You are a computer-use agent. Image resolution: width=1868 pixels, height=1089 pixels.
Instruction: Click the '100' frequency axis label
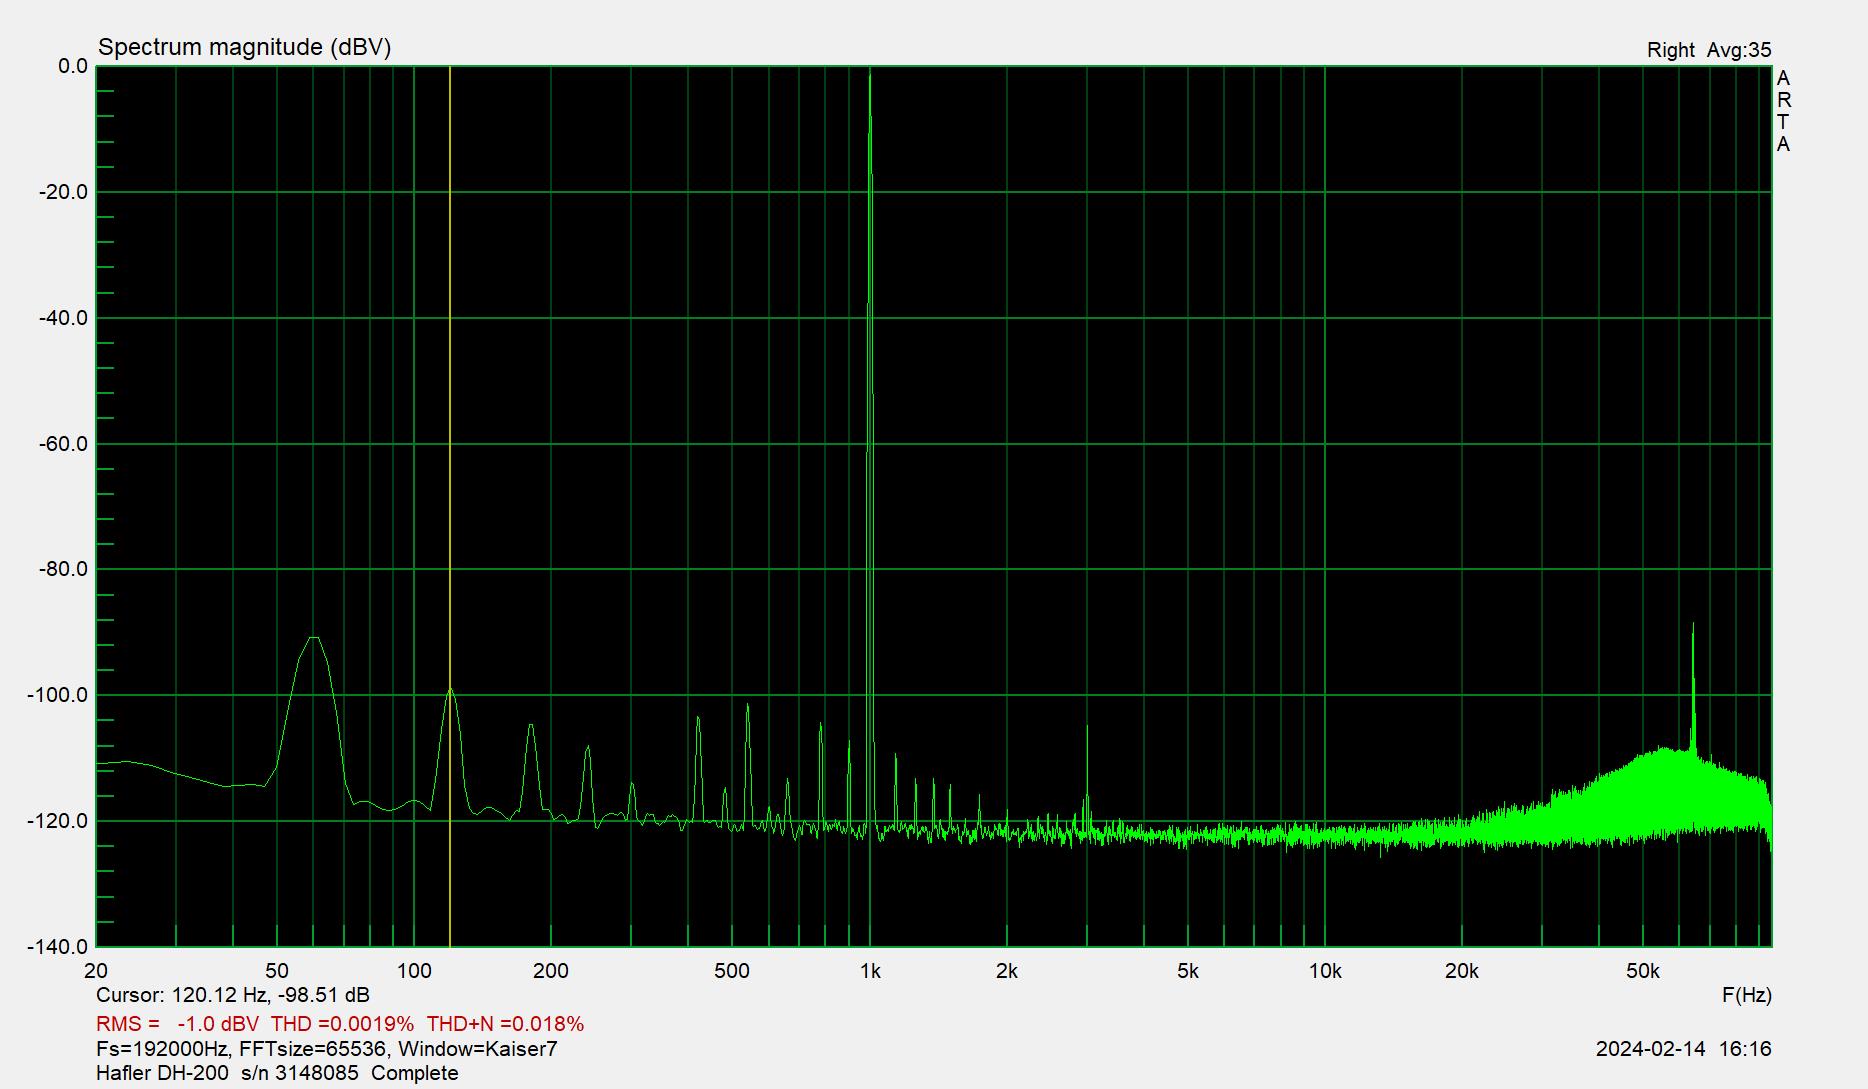[x=414, y=971]
